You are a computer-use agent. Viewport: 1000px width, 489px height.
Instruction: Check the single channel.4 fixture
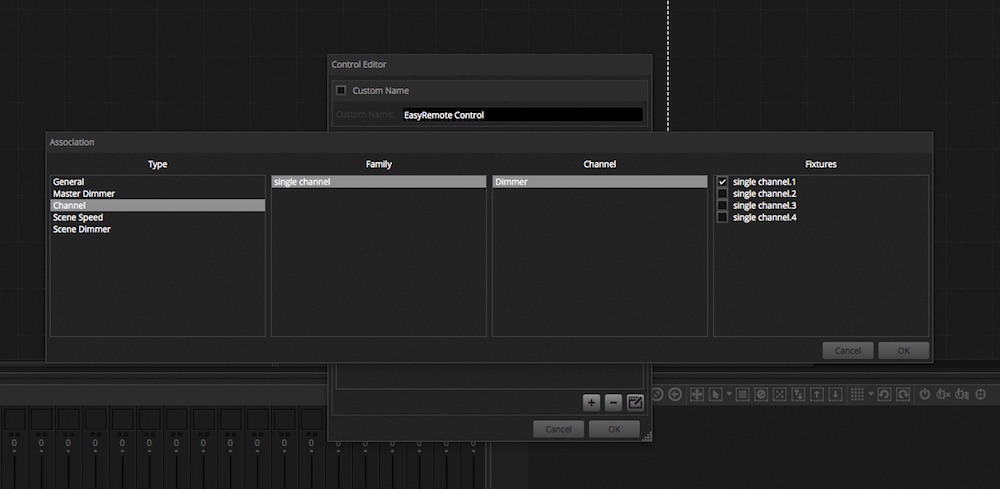tap(723, 217)
